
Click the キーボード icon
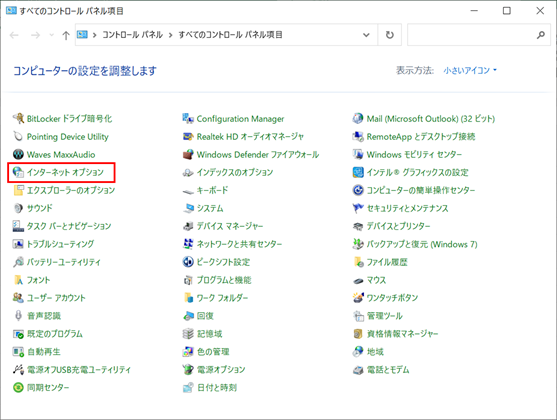(x=188, y=191)
